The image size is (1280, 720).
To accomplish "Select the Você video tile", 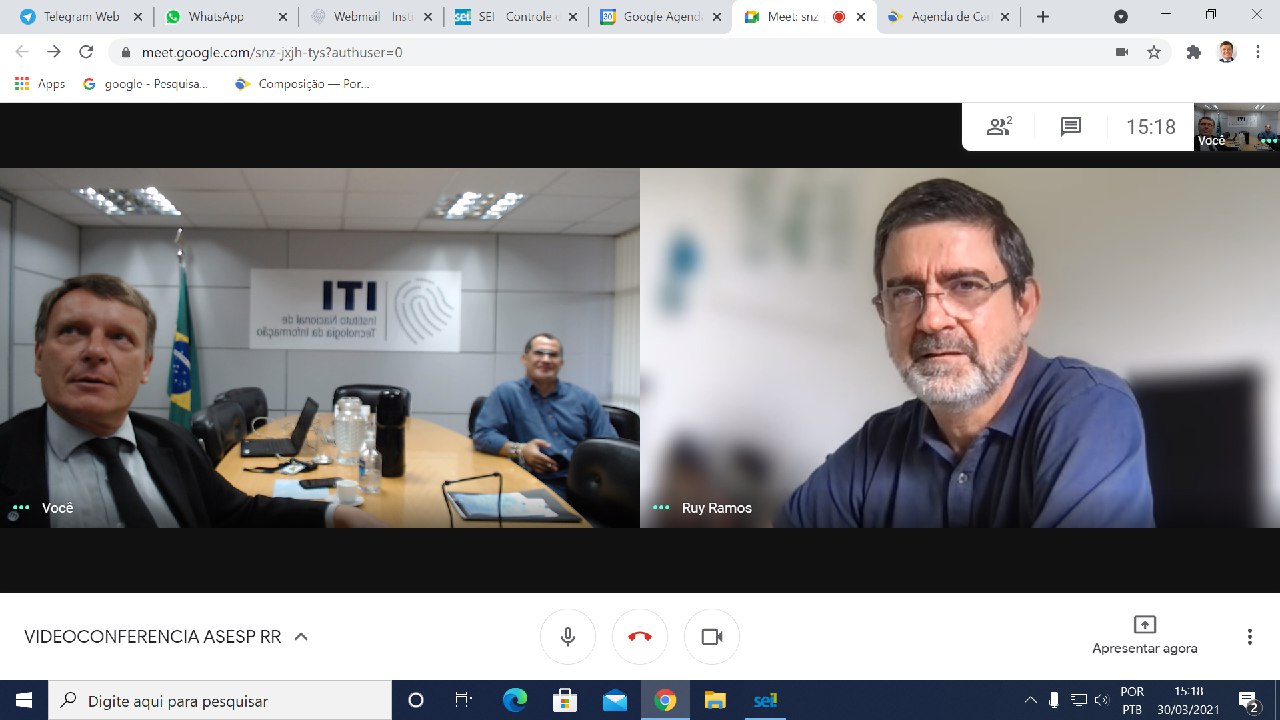I will pyautogui.click(x=320, y=348).
